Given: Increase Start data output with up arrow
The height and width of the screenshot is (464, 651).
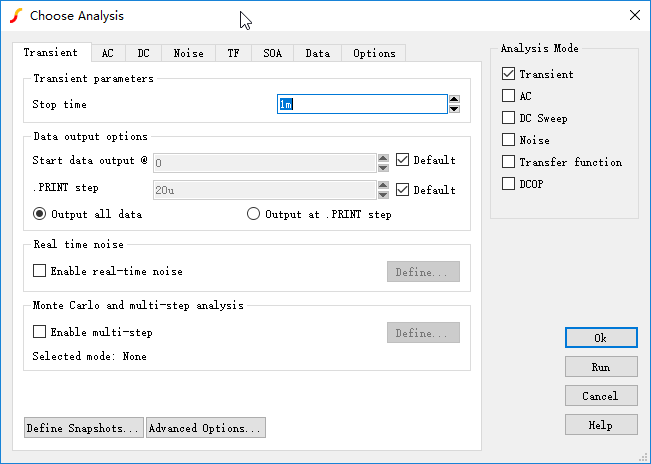Looking at the screenshot, I should (383, 158).
